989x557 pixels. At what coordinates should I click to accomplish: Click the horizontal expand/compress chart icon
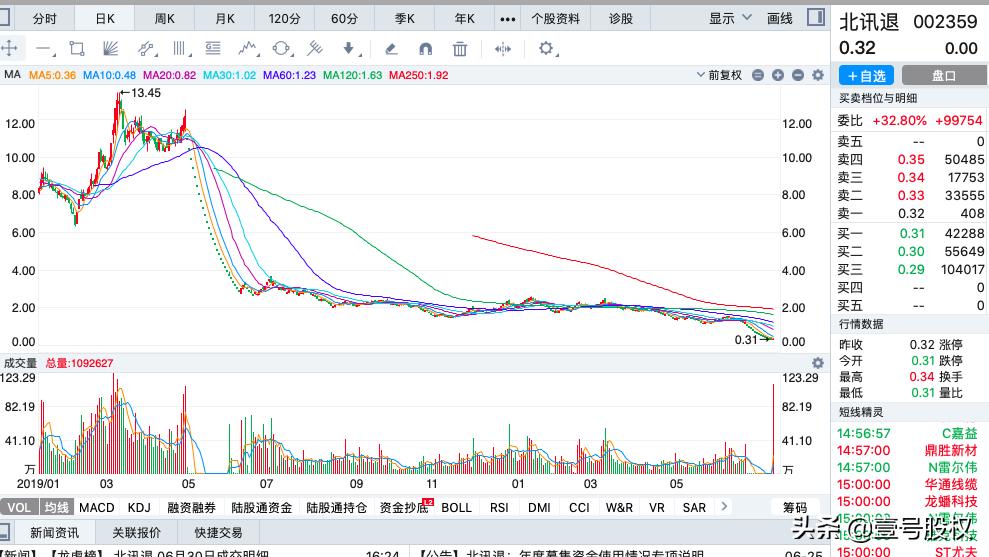pyautogui.click(x=503, y=49)
